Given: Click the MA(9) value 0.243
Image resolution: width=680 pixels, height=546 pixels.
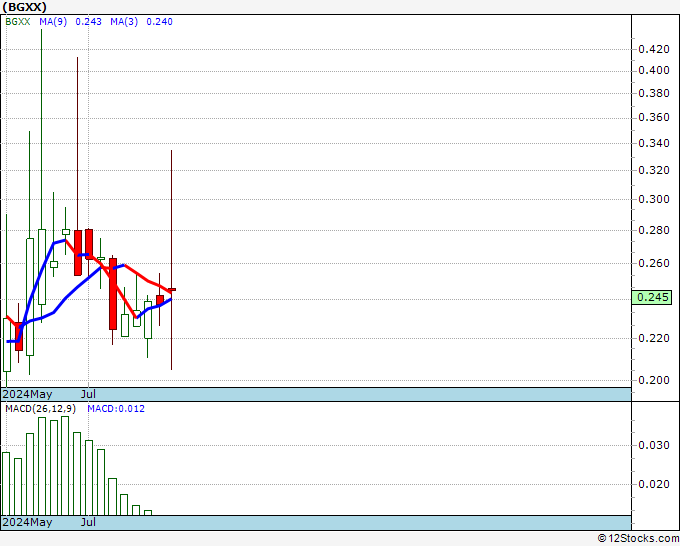Looking at the screenshot, I should click(x=88, y=22).
